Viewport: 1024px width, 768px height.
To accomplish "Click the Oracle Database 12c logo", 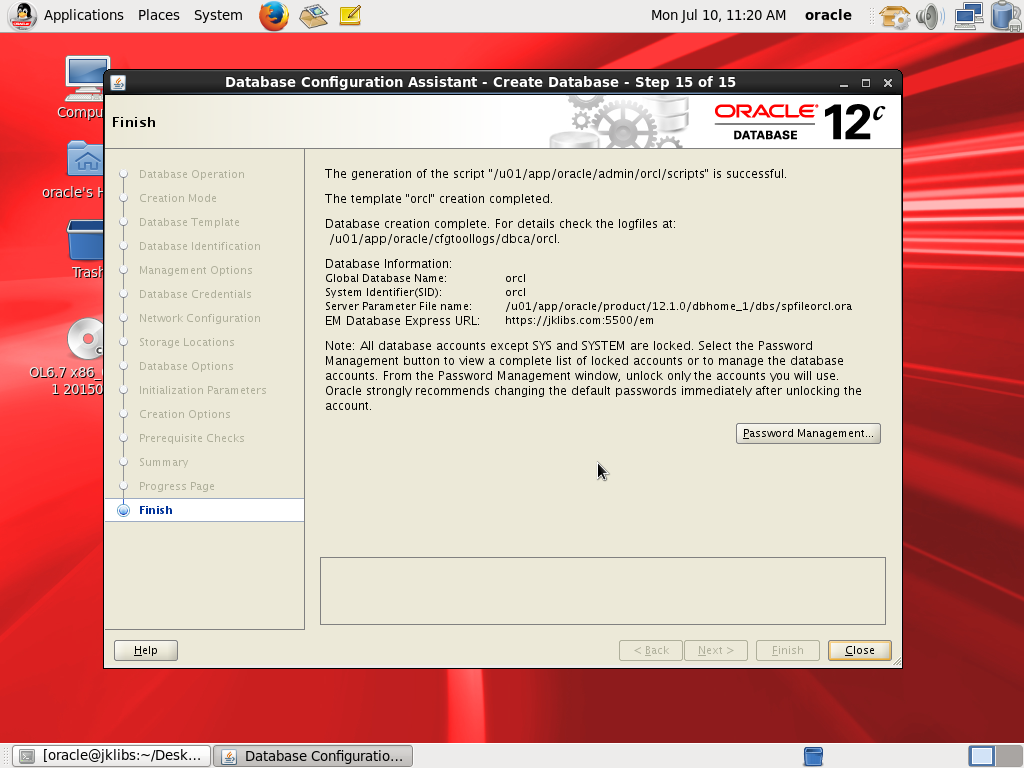I will click(799, 122).
